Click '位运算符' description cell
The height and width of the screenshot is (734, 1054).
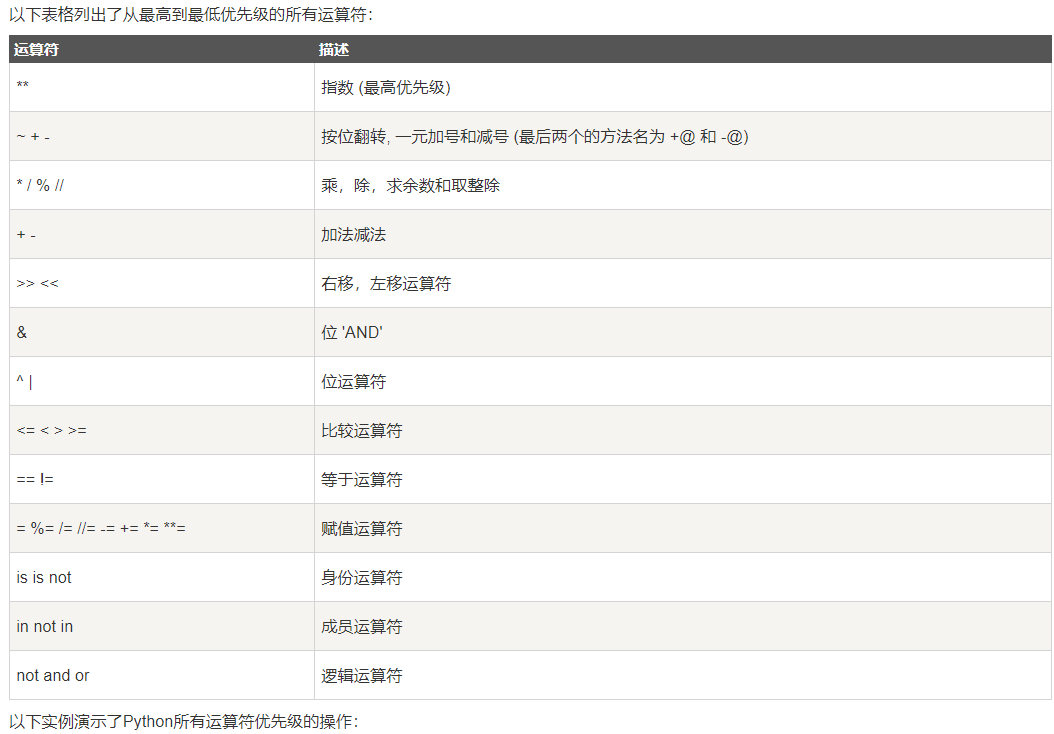pyautogui.click(x=683, y=382)
